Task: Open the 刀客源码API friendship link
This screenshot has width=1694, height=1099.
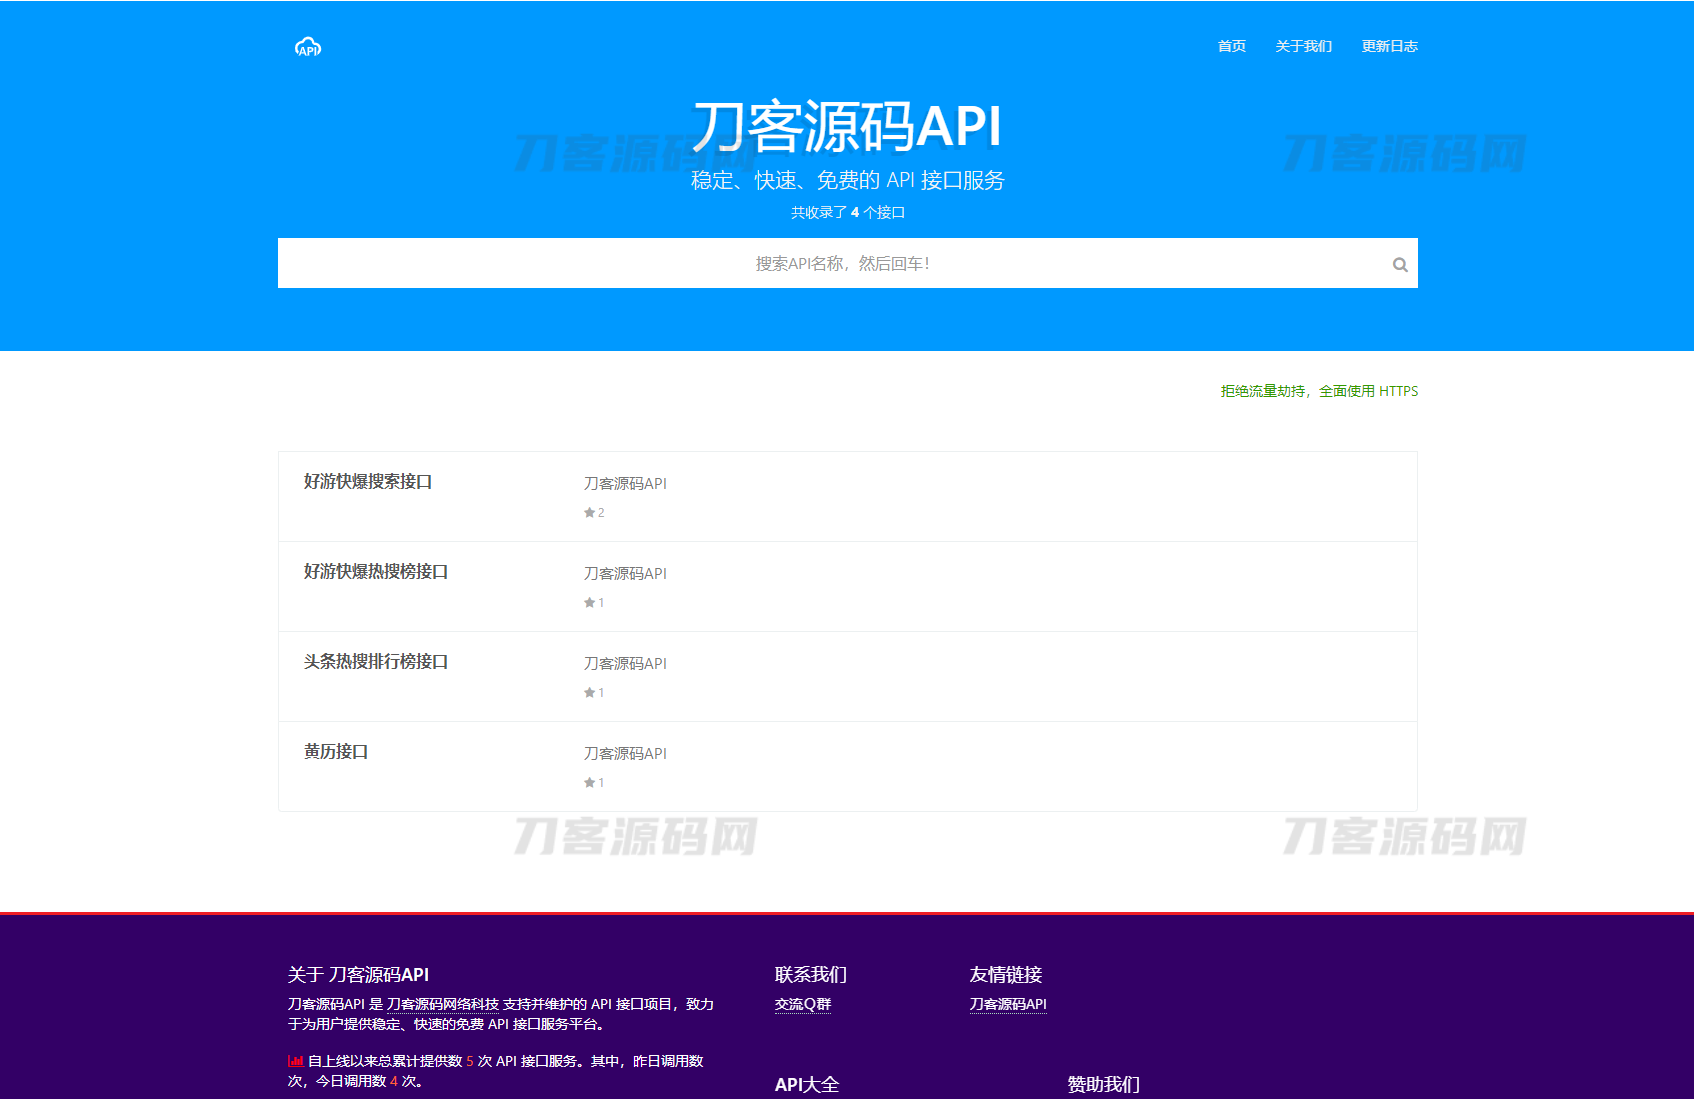Action: (1006, 1003)
